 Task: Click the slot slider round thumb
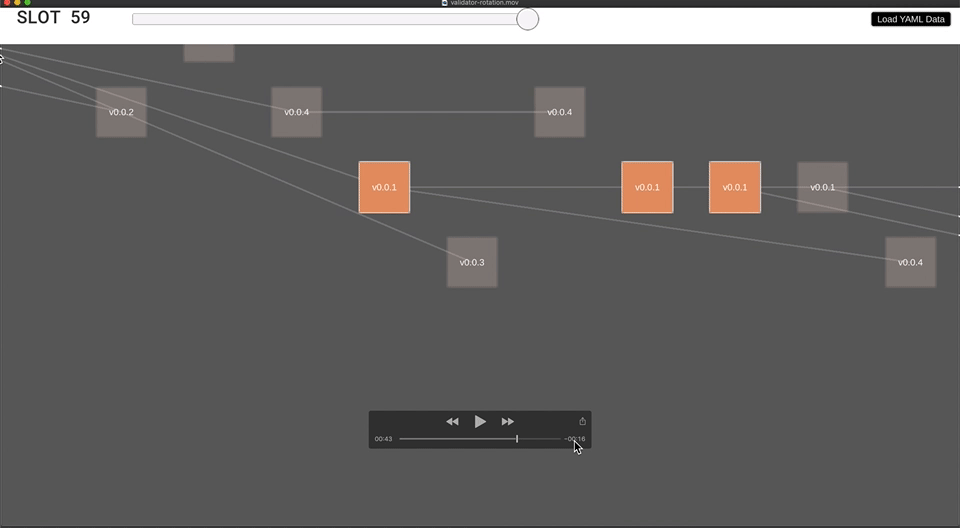coord(527,19)
